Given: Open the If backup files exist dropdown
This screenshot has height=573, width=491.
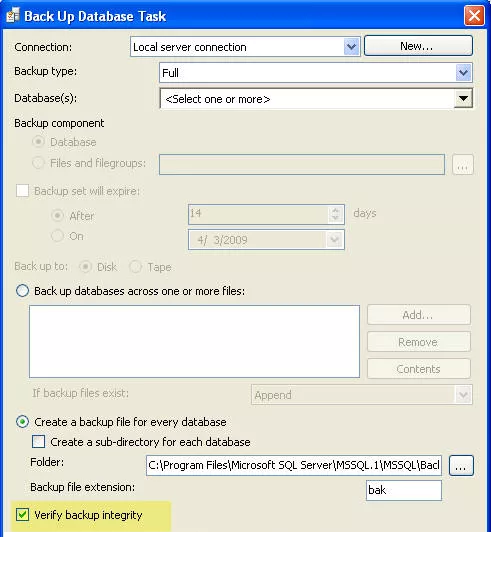Looking at the screenshot, I should 463,395.
